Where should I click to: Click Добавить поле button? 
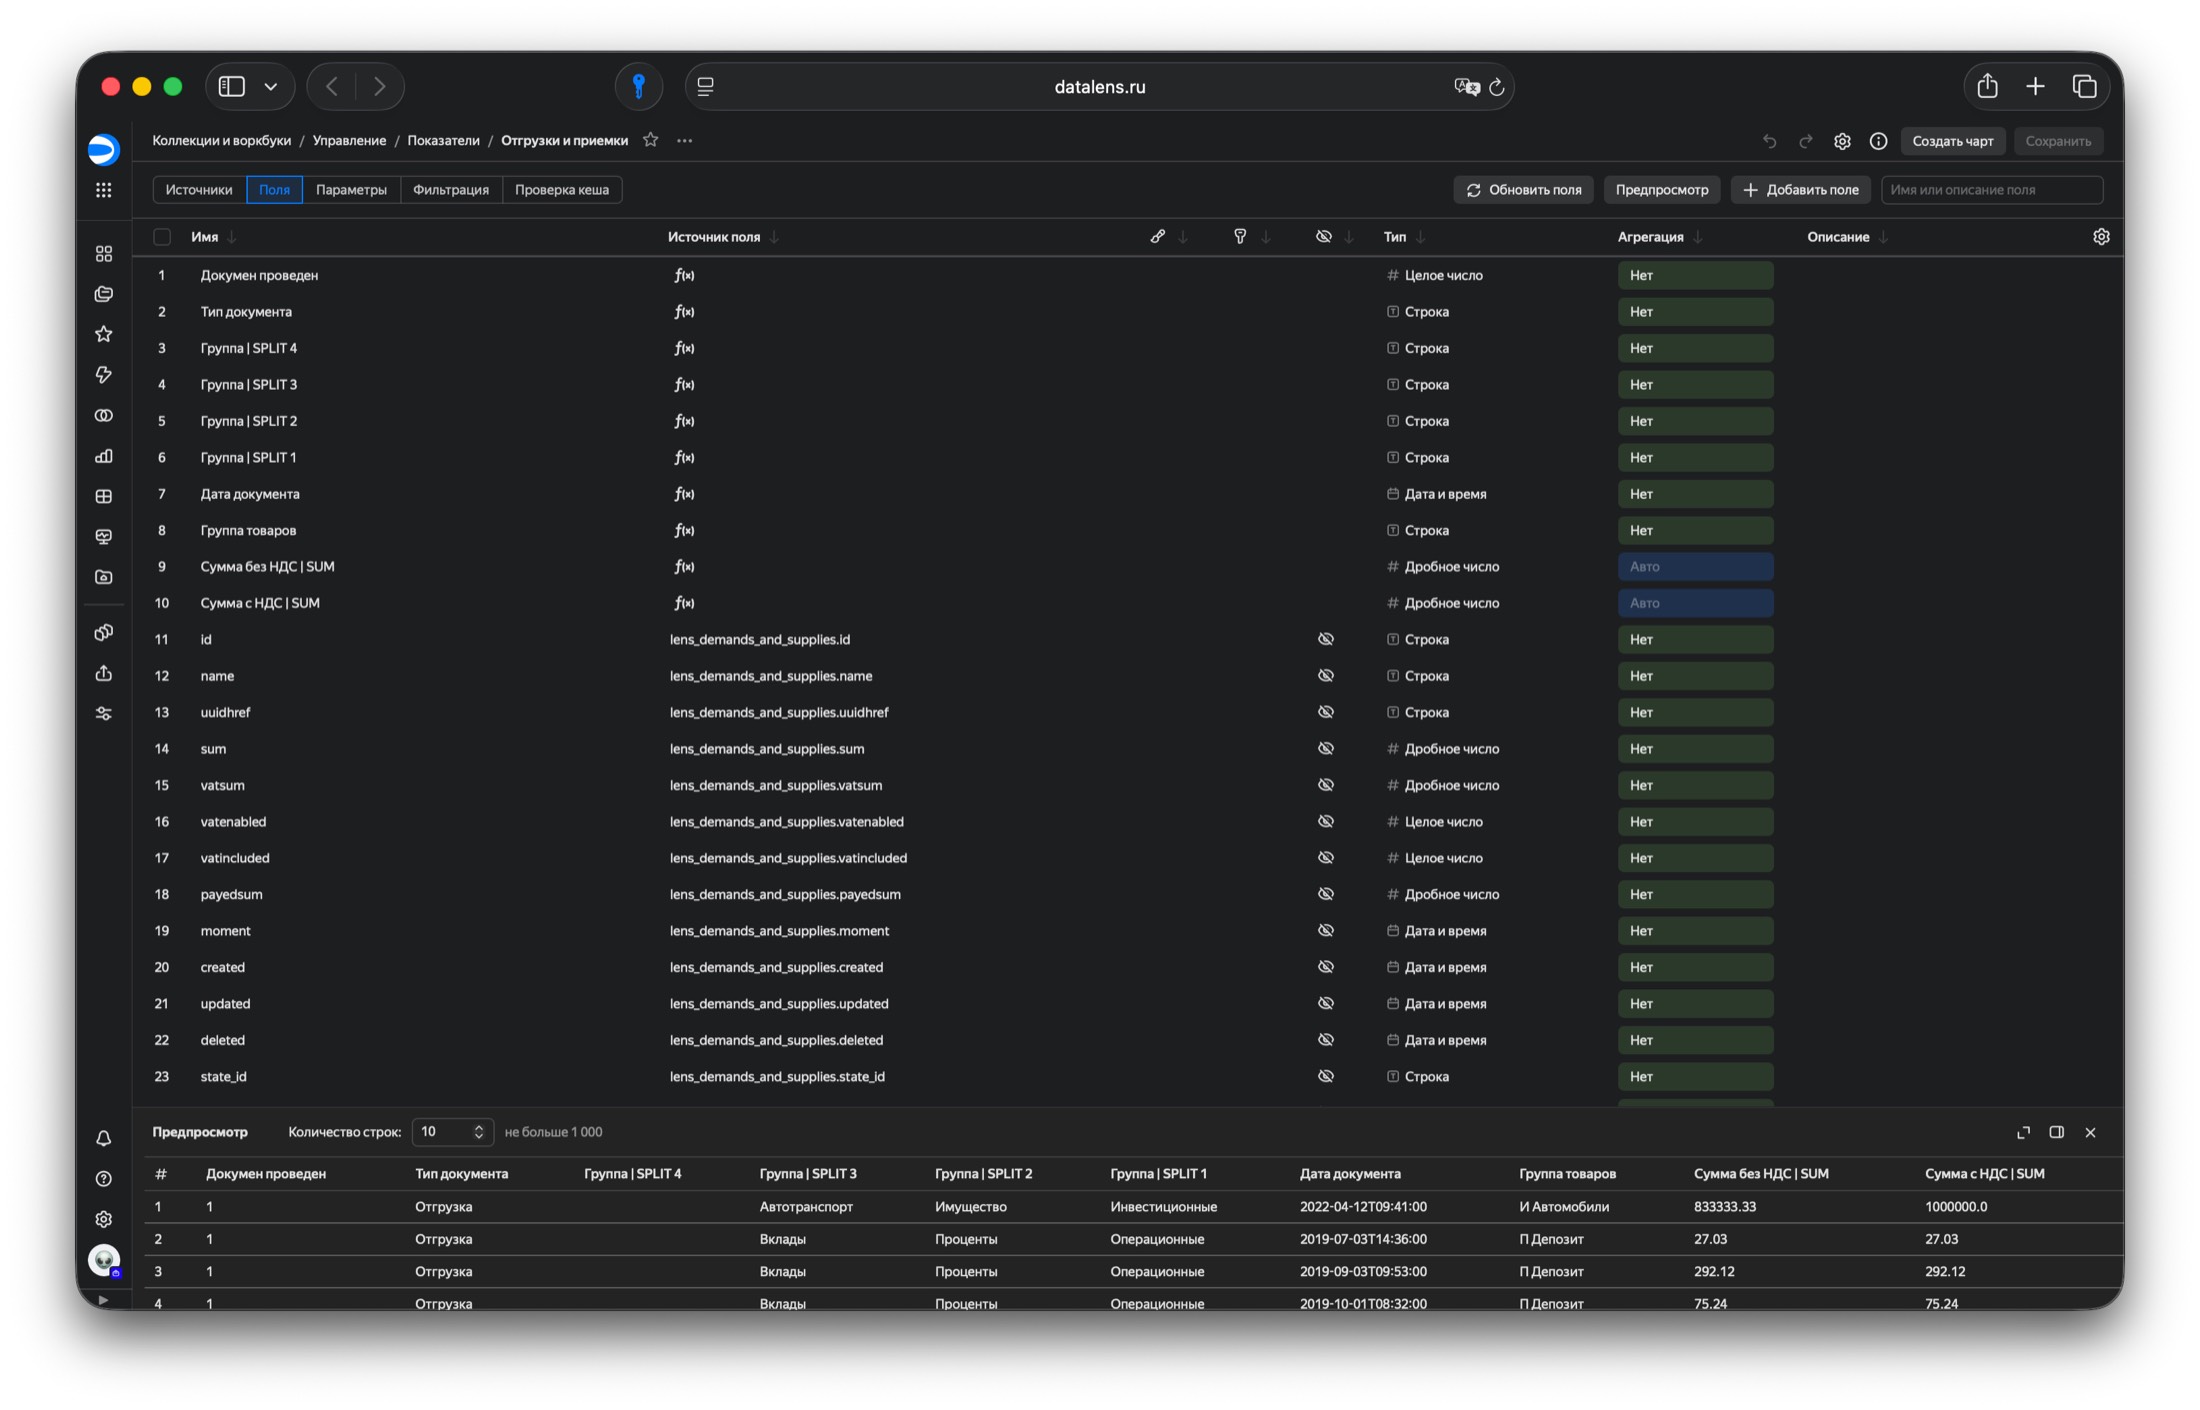pos(1801,190)
